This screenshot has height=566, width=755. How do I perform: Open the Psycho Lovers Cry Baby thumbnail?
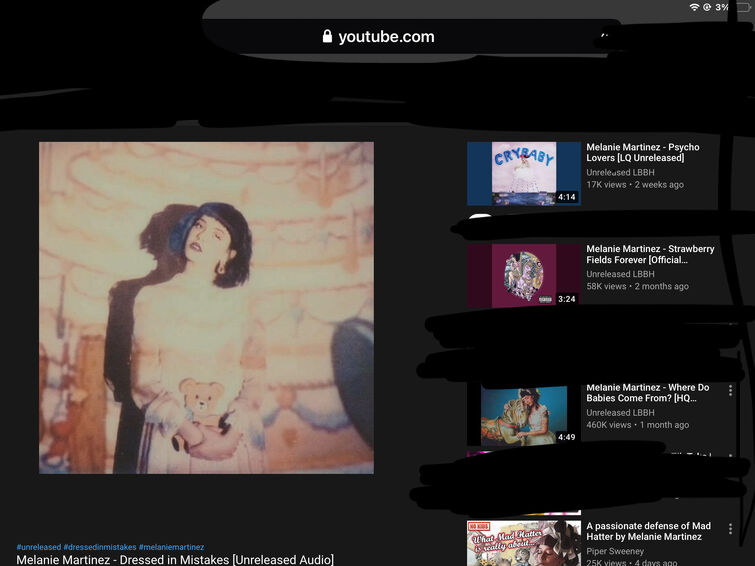point(524,173)
